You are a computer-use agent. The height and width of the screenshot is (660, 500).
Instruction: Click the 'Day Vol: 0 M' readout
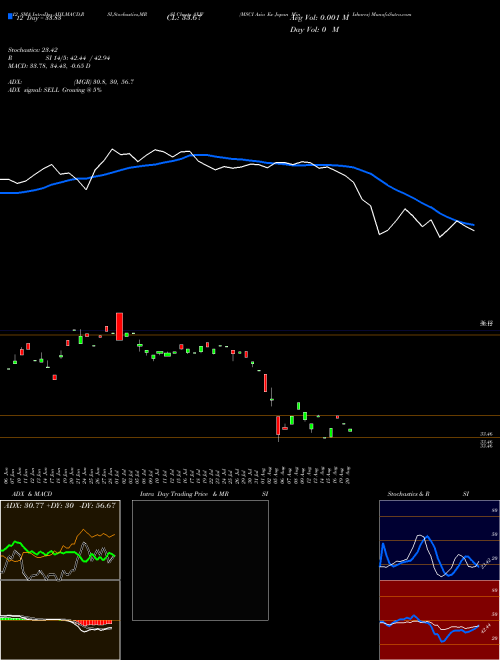pyautogui.click(x=314, y=30)
